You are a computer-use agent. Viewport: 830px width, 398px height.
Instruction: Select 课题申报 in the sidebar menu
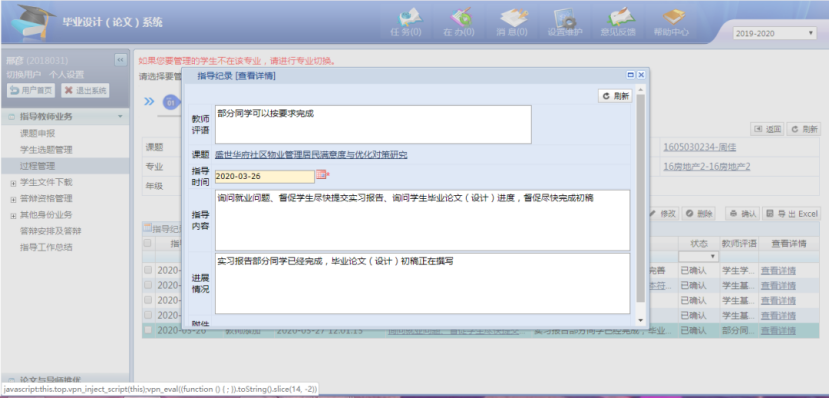(x=38, y=133)
